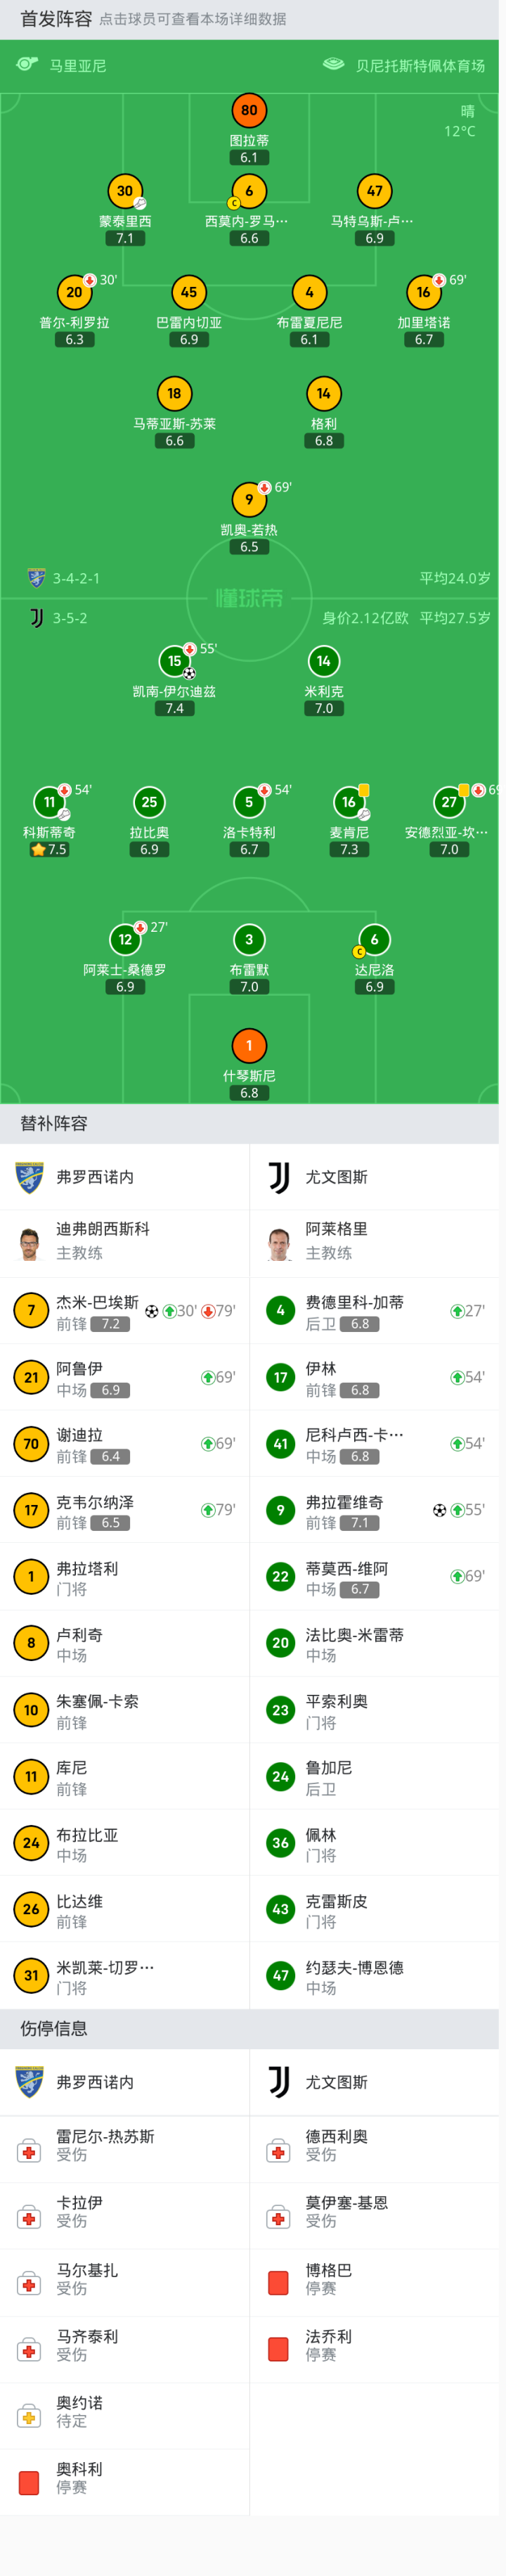This screenshot has height=2576, width=506.
Task: Open substitute 弗拉霍维奇 player details
Action: tap(374, 1510)
